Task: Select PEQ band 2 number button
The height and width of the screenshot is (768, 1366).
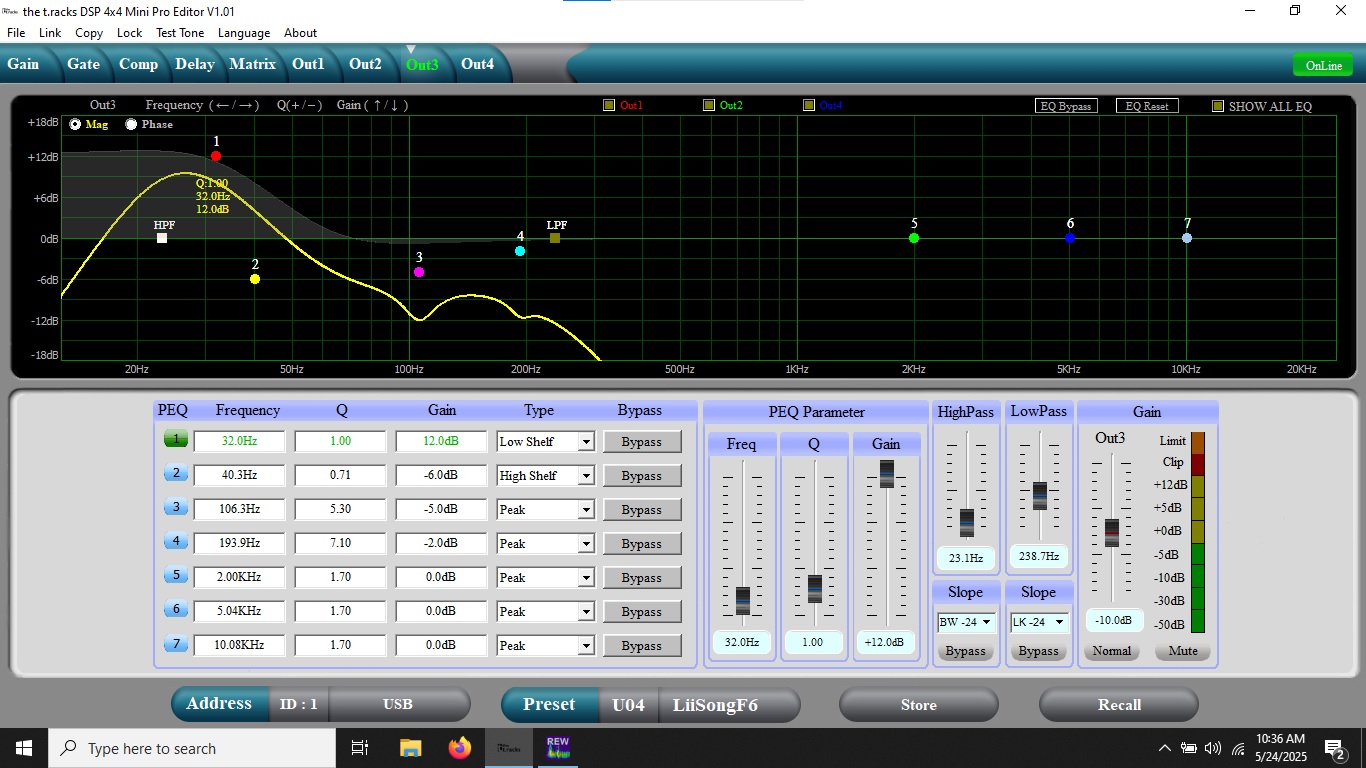Action: click(176, 473)
